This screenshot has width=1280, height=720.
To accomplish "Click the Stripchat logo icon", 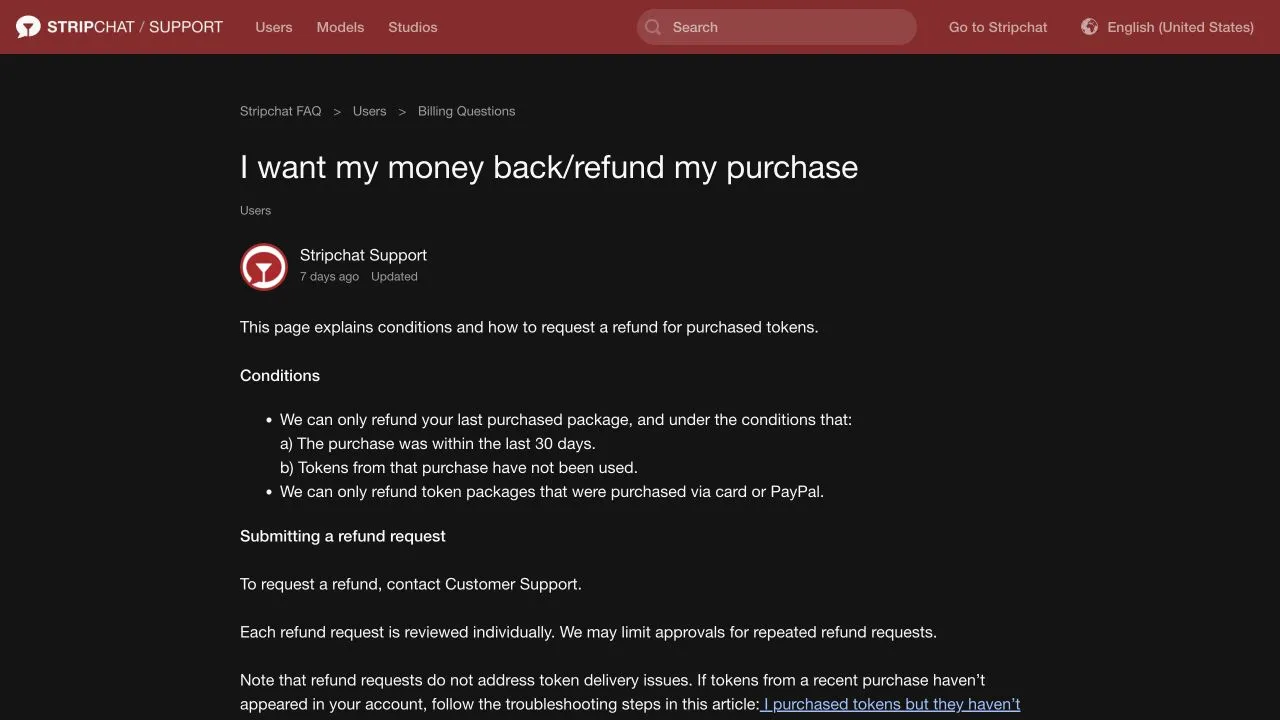I will coord(28,27).
